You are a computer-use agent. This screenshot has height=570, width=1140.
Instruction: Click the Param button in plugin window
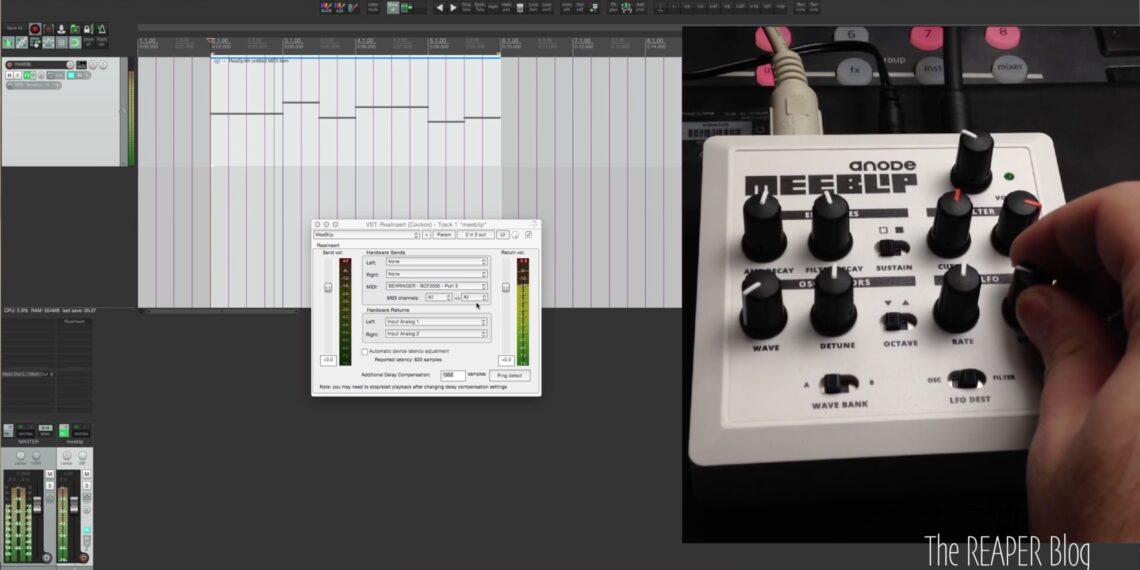pos(443,234)
